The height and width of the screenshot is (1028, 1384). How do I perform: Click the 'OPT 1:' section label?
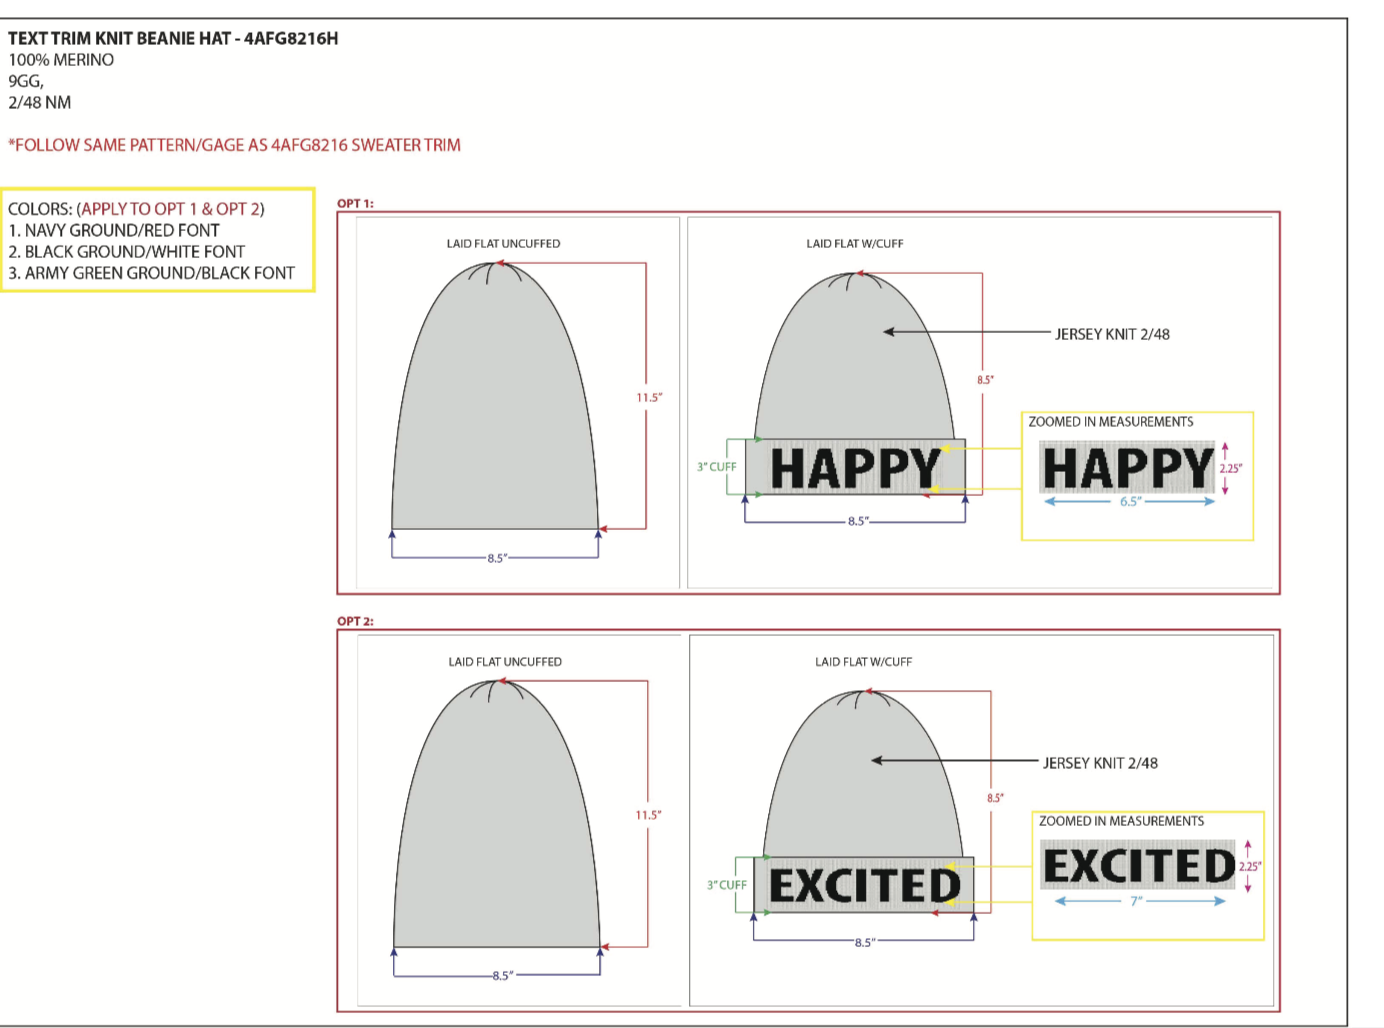pos(355,203)
